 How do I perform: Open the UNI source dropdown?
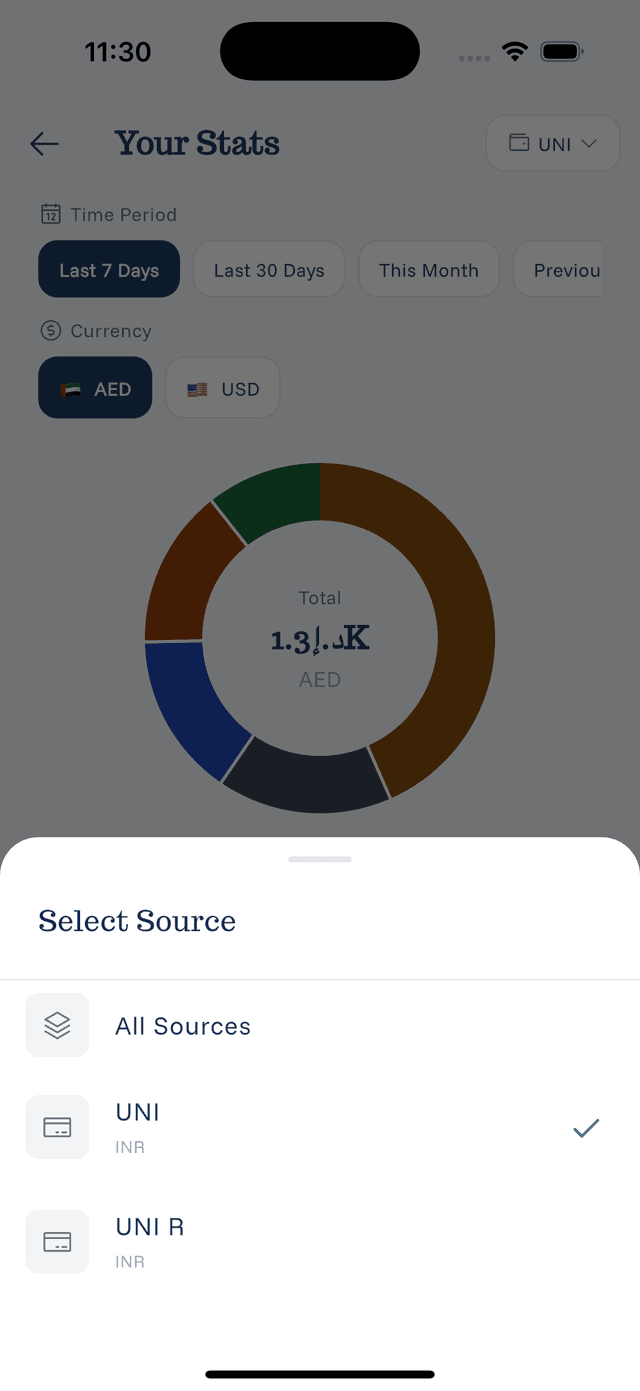tap(553, 143)
